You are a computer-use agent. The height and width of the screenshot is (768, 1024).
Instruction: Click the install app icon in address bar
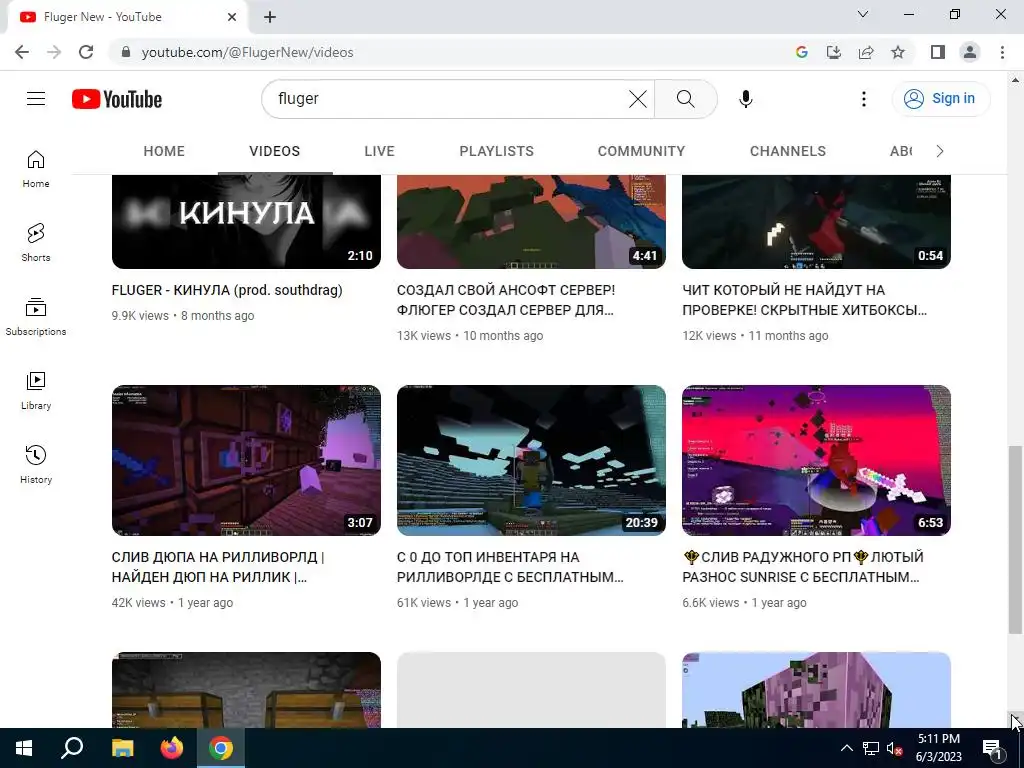834,52
